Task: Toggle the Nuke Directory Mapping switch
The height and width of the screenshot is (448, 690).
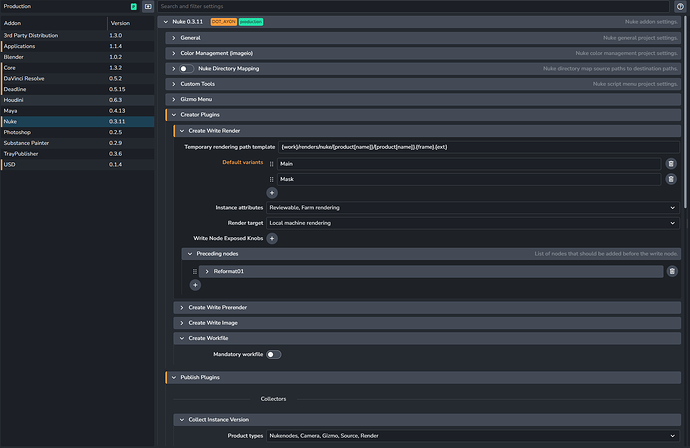Action: click(x=187, y=68)
